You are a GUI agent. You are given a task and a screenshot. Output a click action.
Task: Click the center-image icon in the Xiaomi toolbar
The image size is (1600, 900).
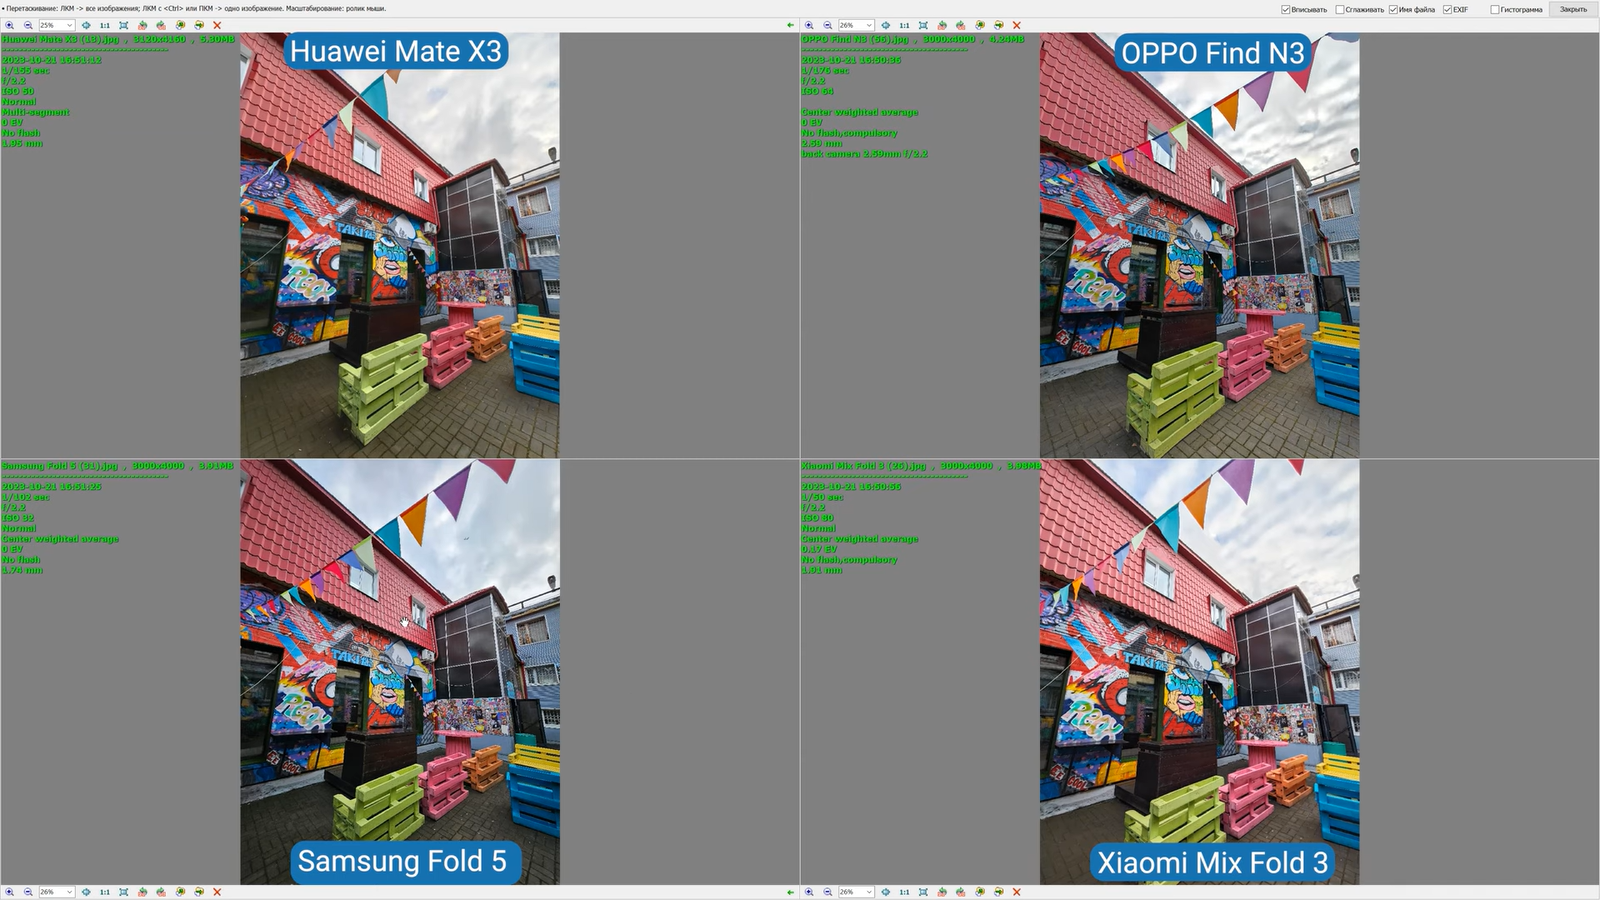[886, 892]
